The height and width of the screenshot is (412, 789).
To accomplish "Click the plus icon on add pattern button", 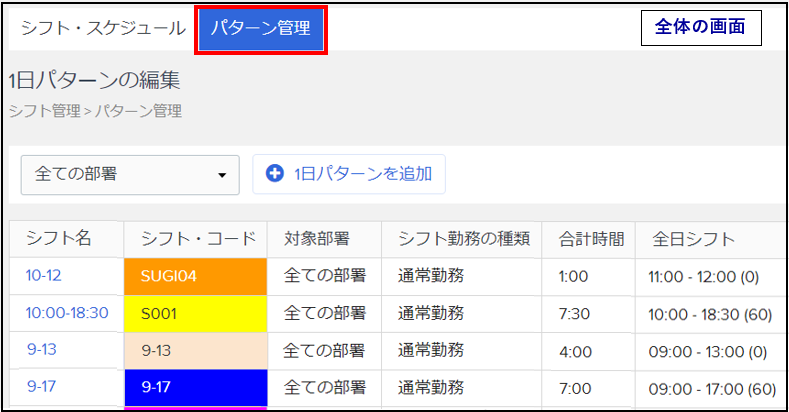I will pyautogui.click(x=275, y=174).
